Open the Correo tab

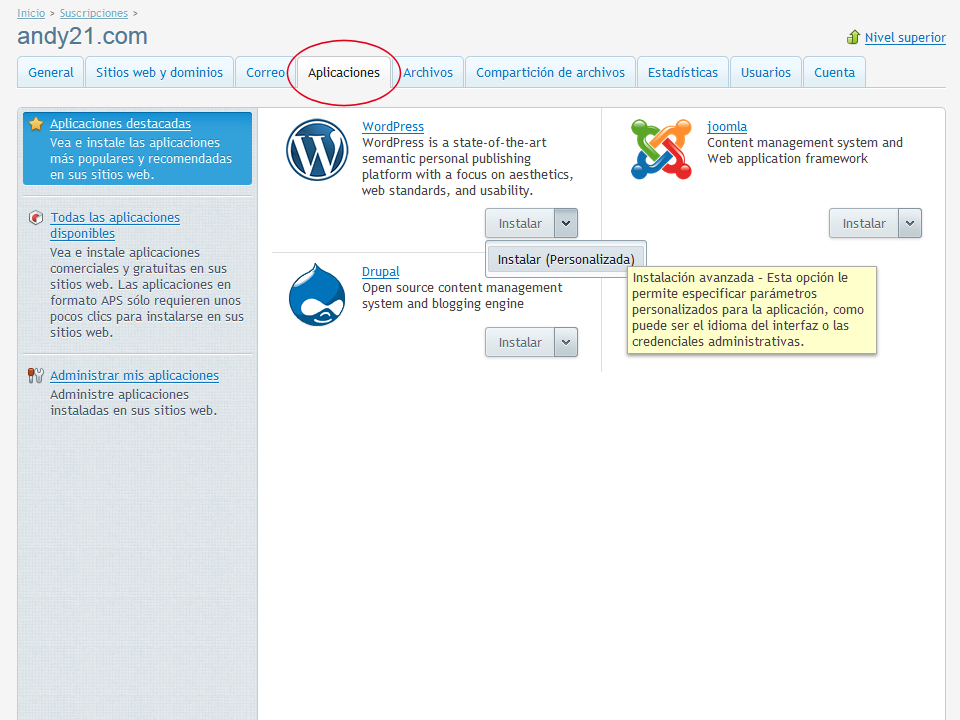coord(265,72)
